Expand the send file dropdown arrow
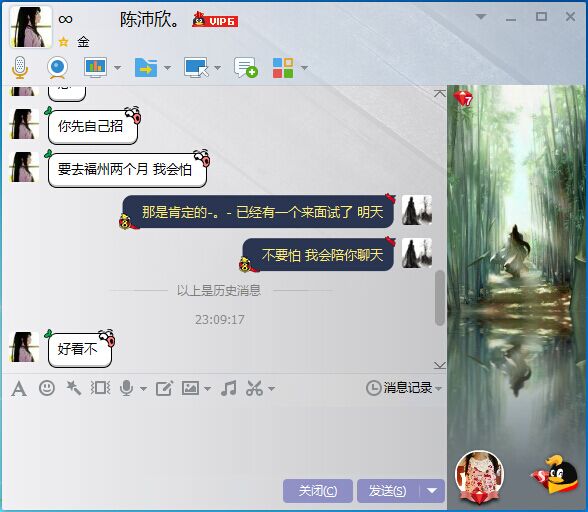588x512 pixels. pyautogui.click(x=167, y=68)
